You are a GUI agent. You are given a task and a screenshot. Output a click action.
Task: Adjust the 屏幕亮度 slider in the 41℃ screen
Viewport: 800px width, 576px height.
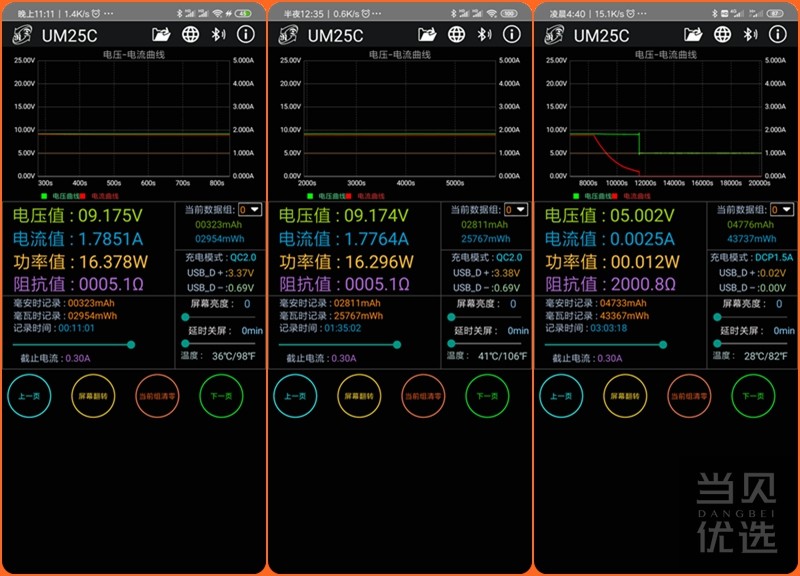point(486,317)
